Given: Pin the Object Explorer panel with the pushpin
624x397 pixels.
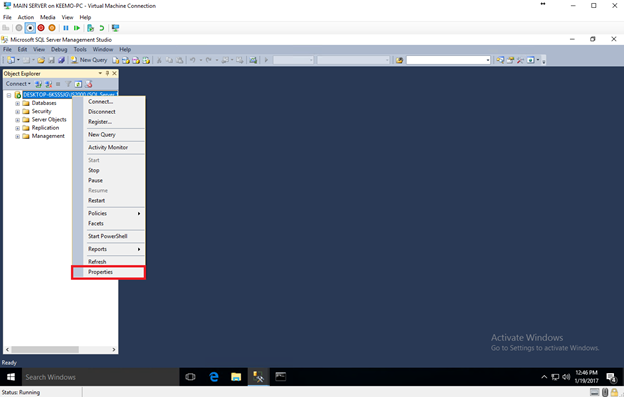Looking at the screenshot, I should click(107, 74).
